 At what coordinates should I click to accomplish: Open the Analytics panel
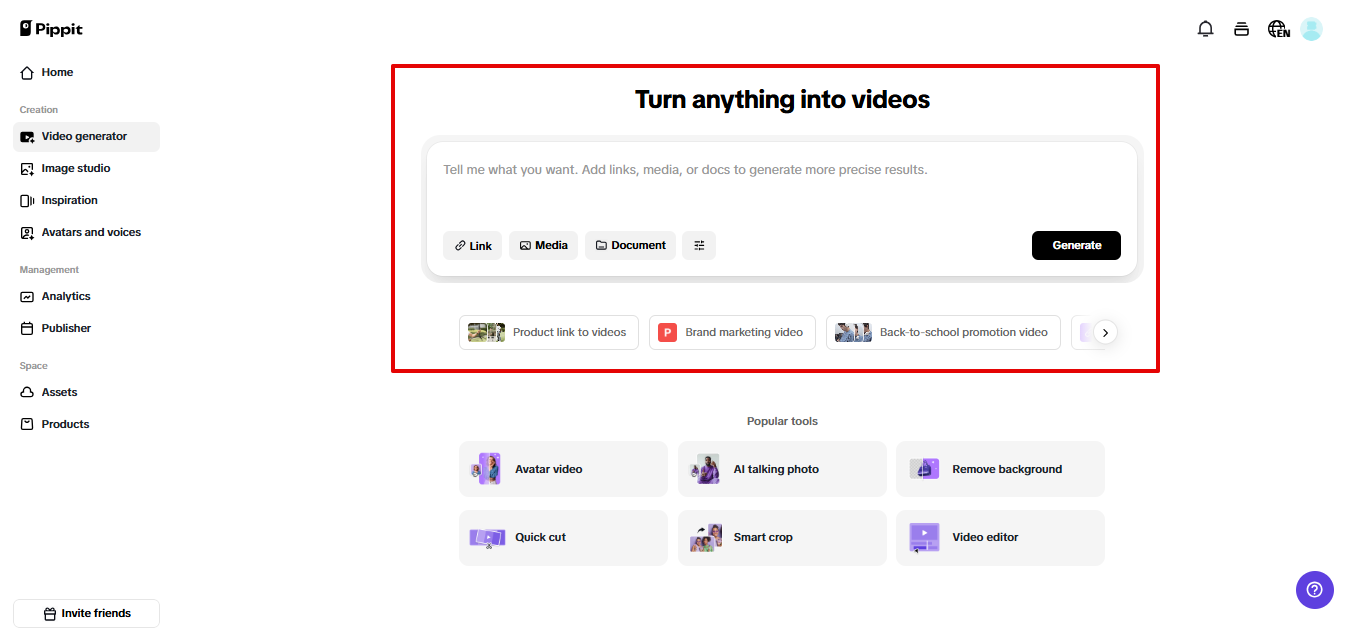coord(65,296)
